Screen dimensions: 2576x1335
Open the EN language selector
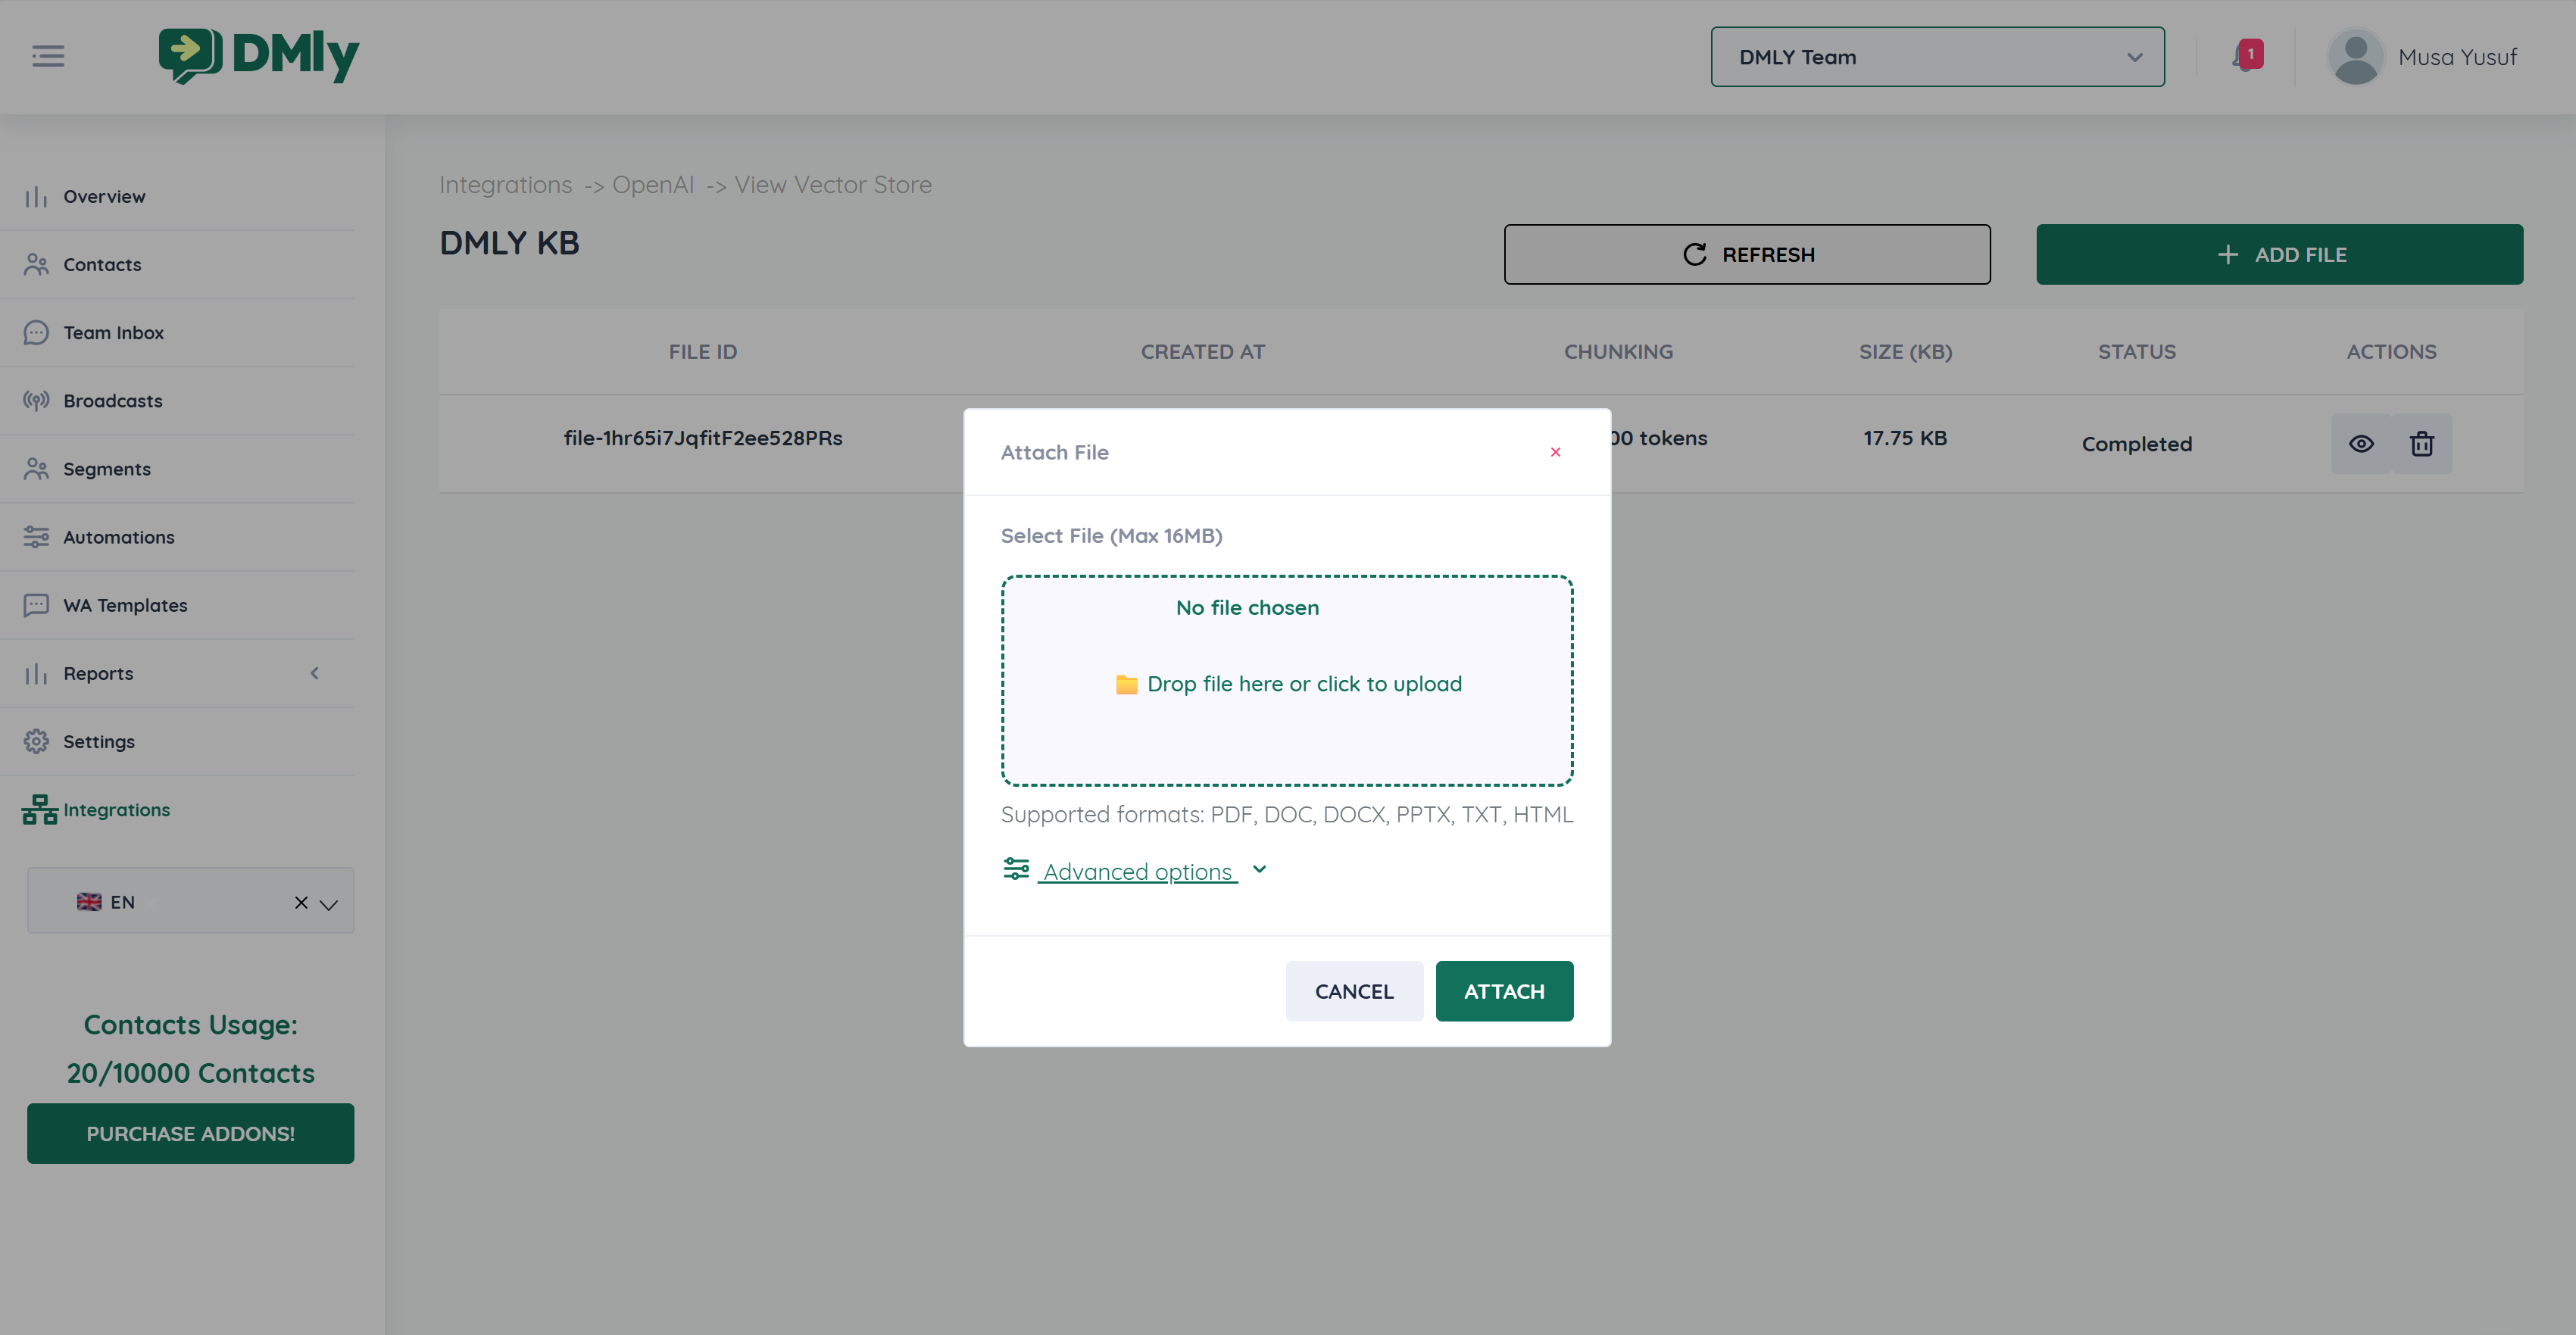(x=329, y=903)
